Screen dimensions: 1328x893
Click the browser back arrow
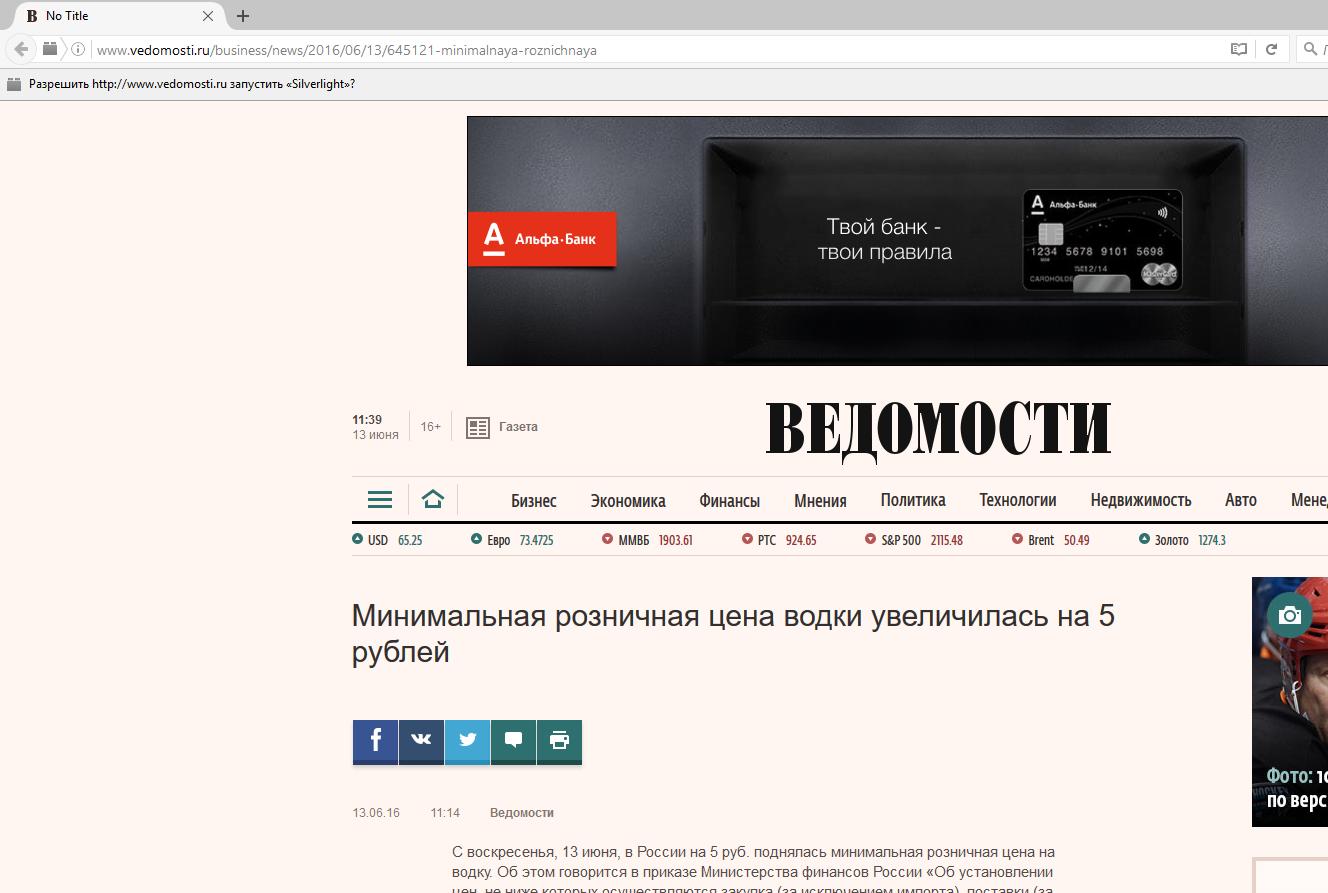click(21, 49)
